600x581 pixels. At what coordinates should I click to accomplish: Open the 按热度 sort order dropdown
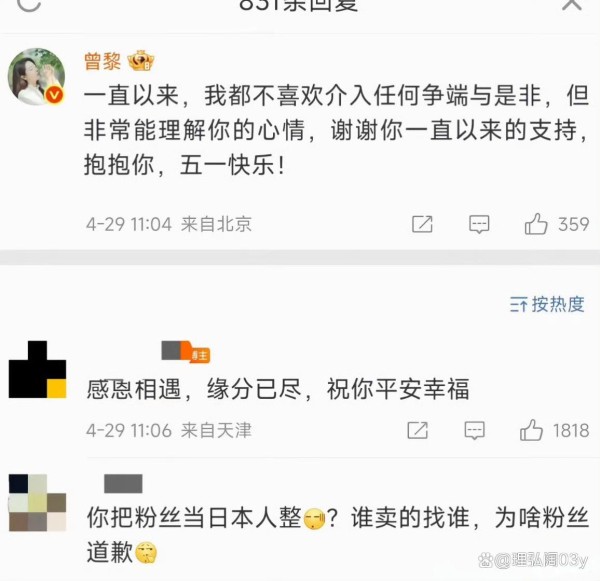point(547,304)
